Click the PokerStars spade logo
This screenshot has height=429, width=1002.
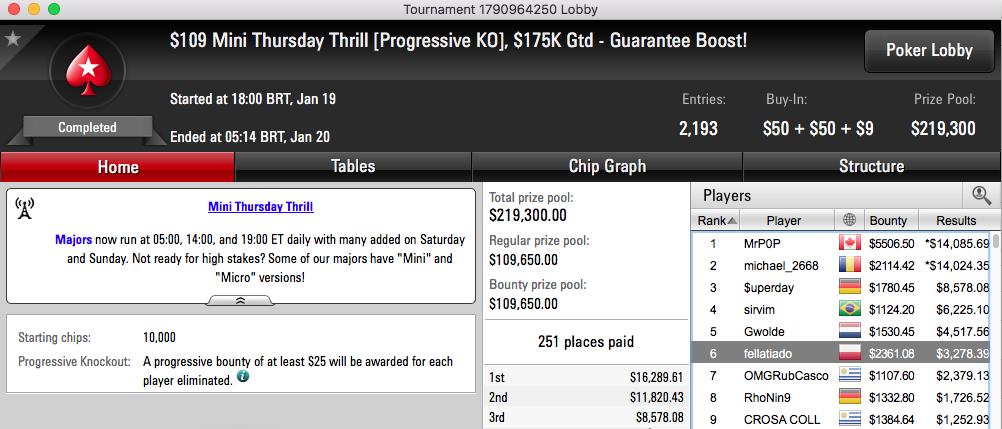tap(87, 70)
